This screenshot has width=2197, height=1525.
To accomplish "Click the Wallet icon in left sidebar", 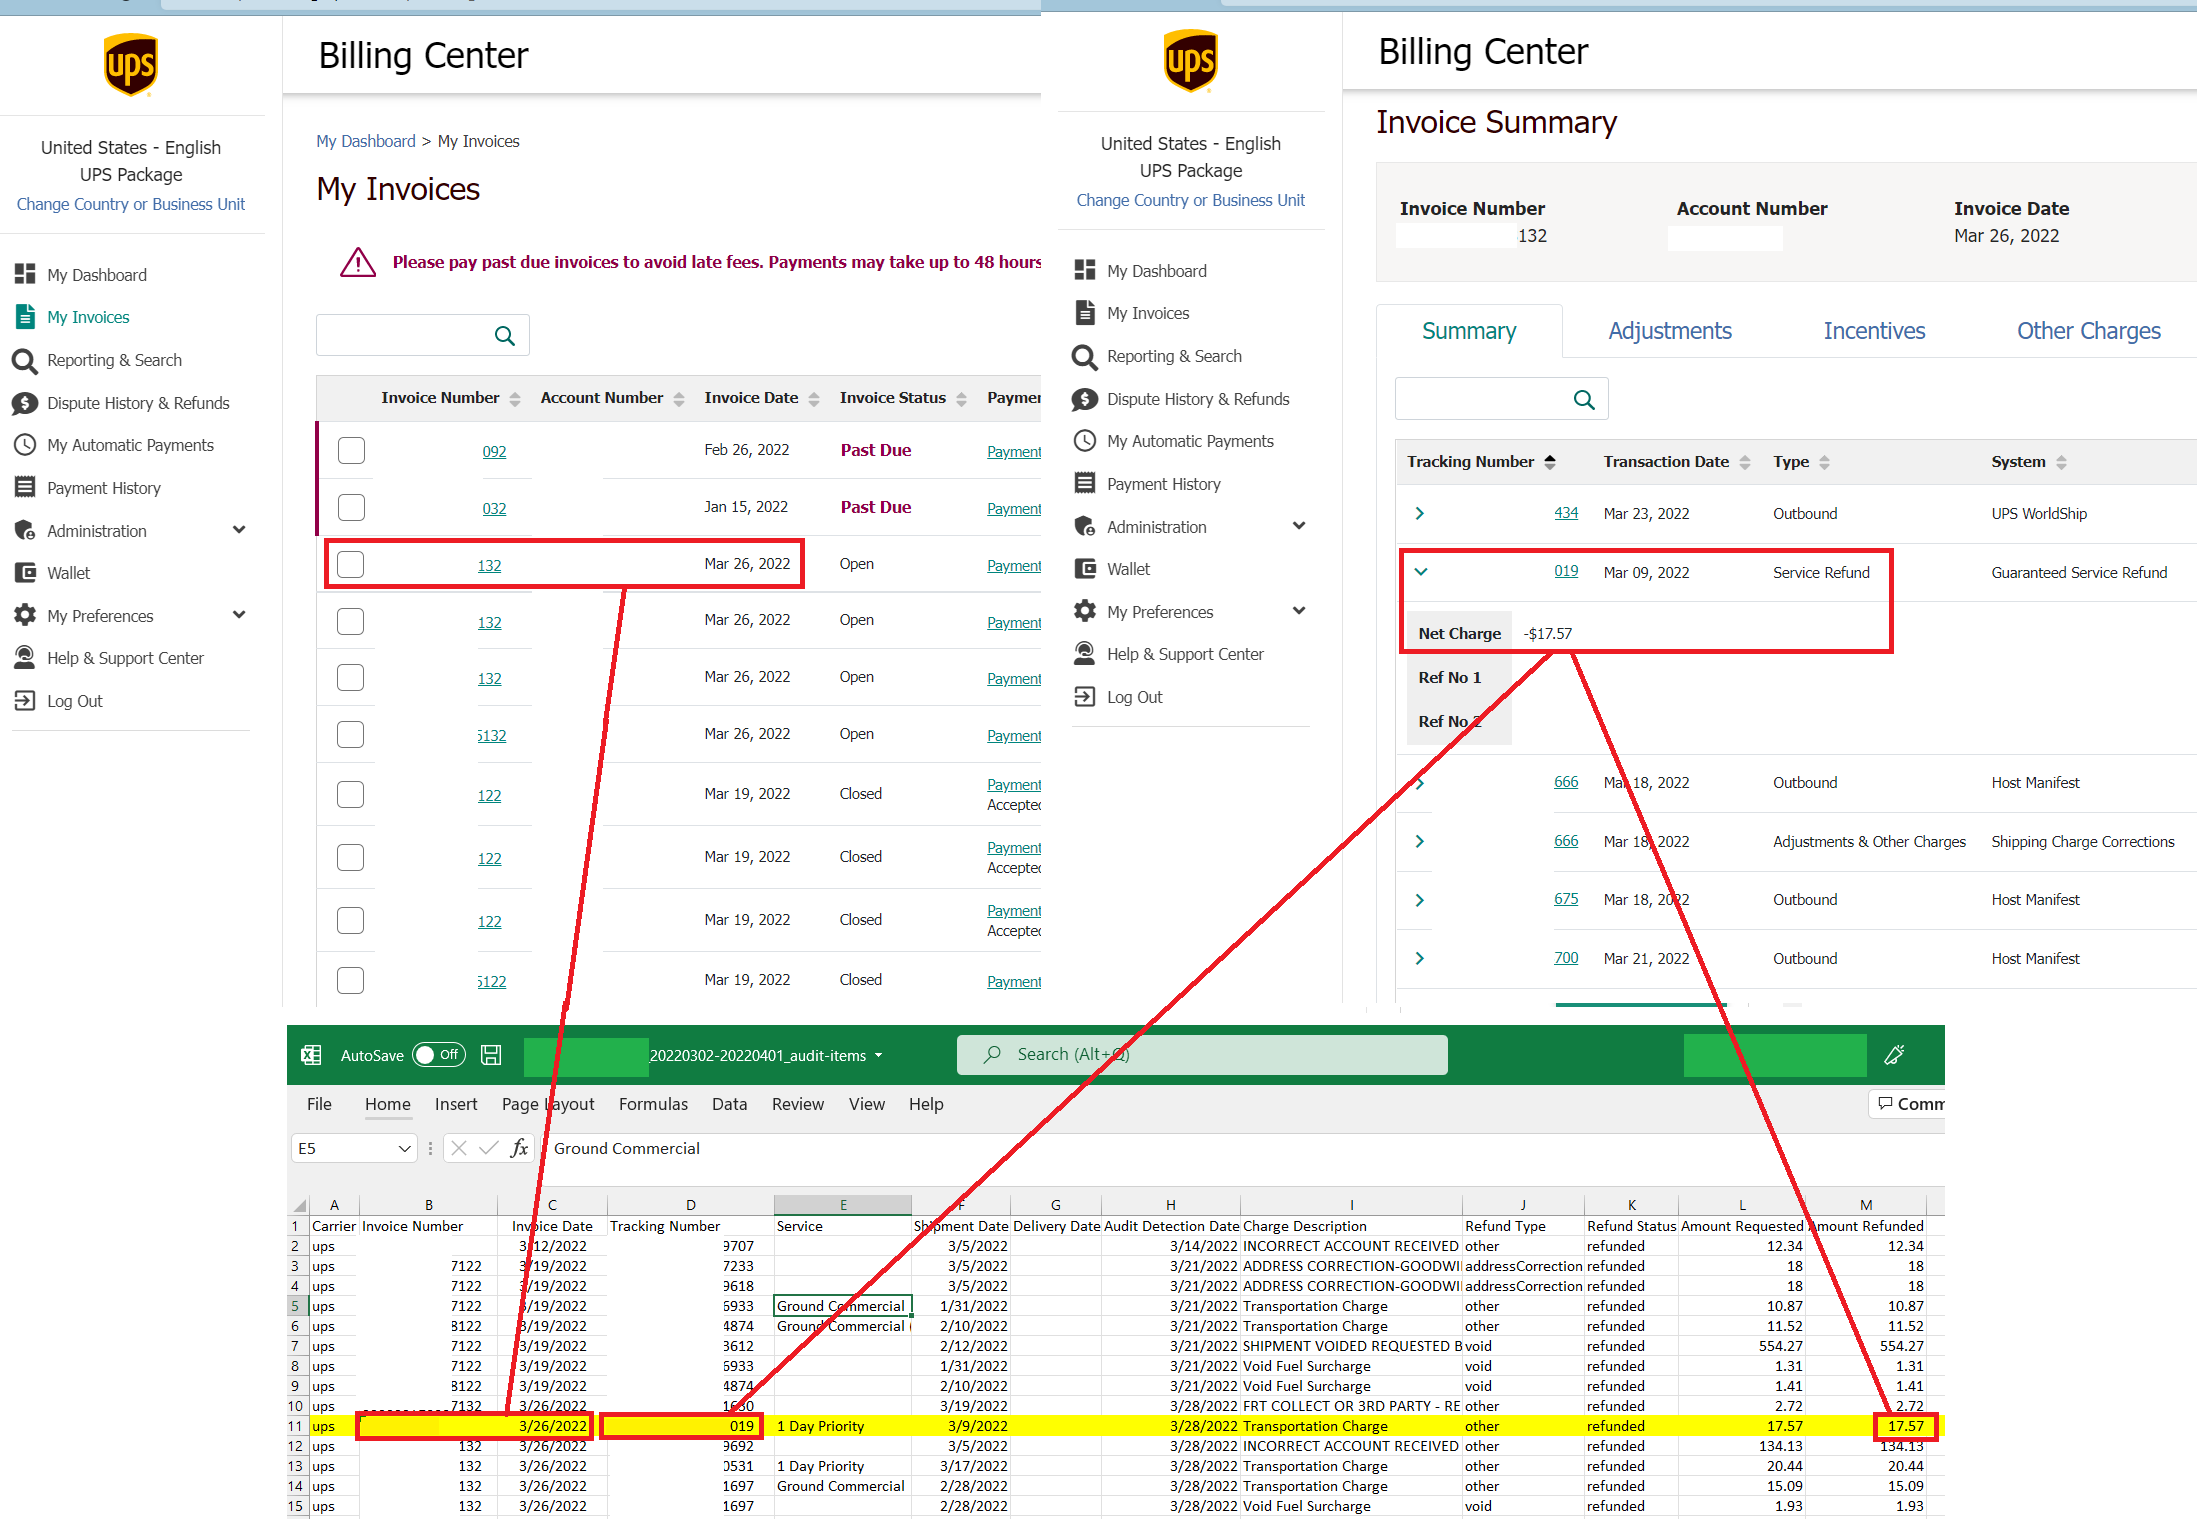I will click(25, 573).
